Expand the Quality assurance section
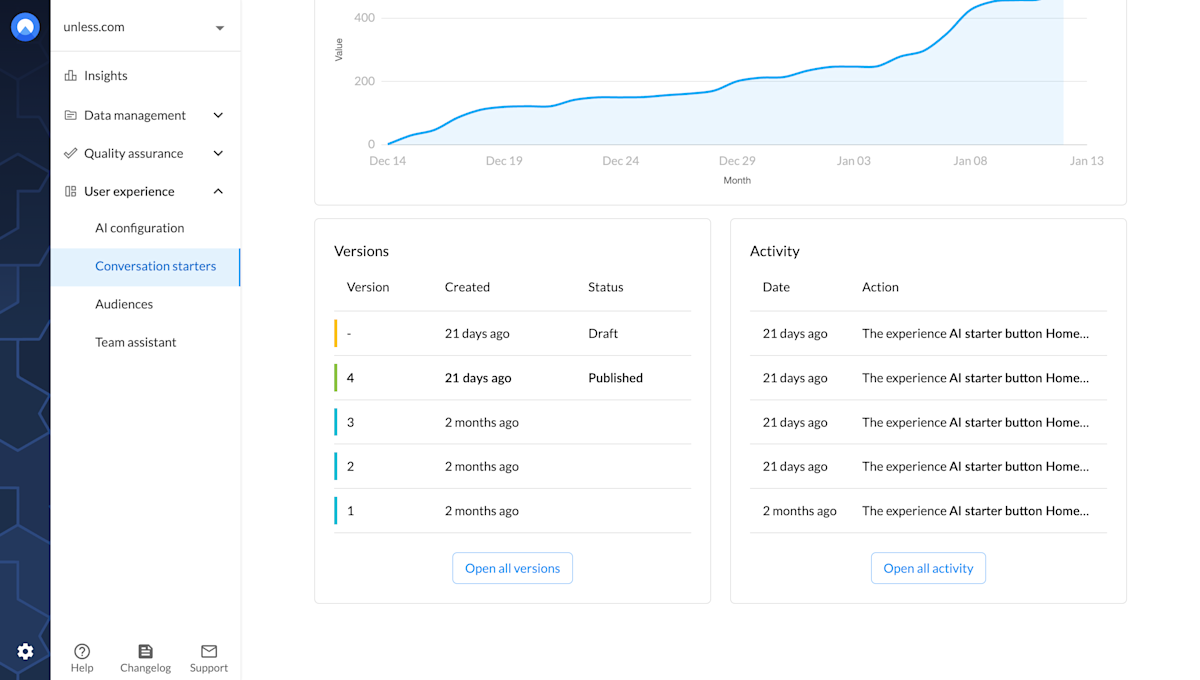Viewport: 1200px width, 680px height. click(x=218, y=152)
